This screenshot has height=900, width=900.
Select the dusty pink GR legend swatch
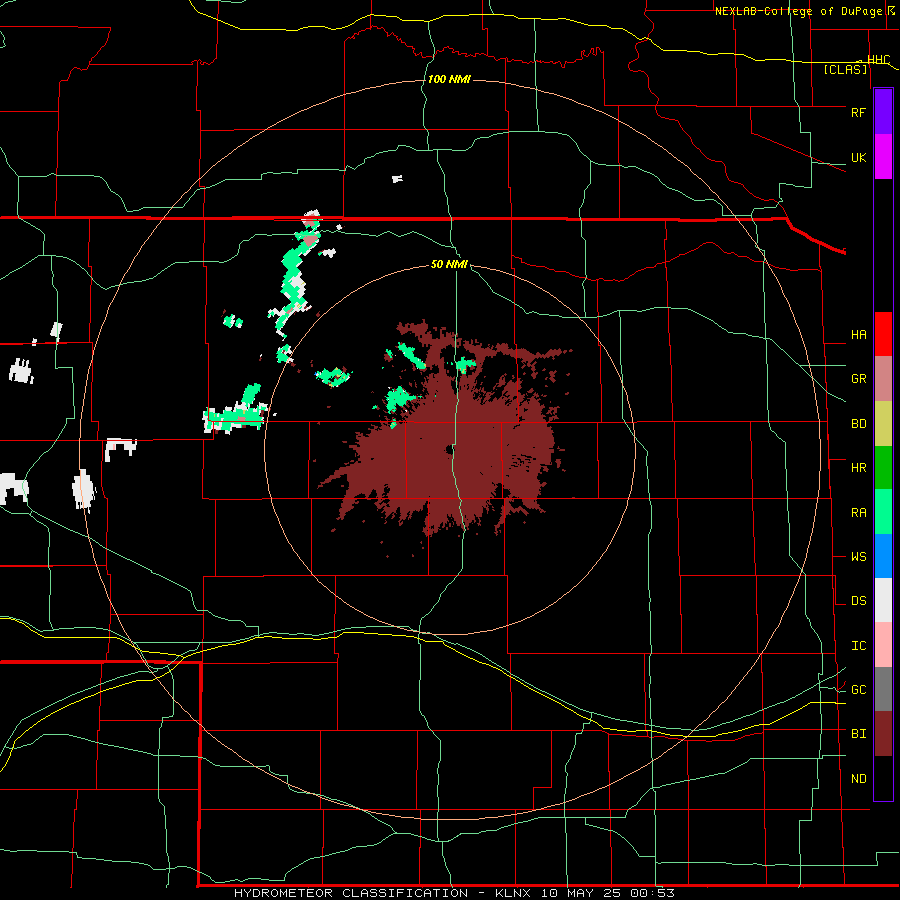coord(883,379)
